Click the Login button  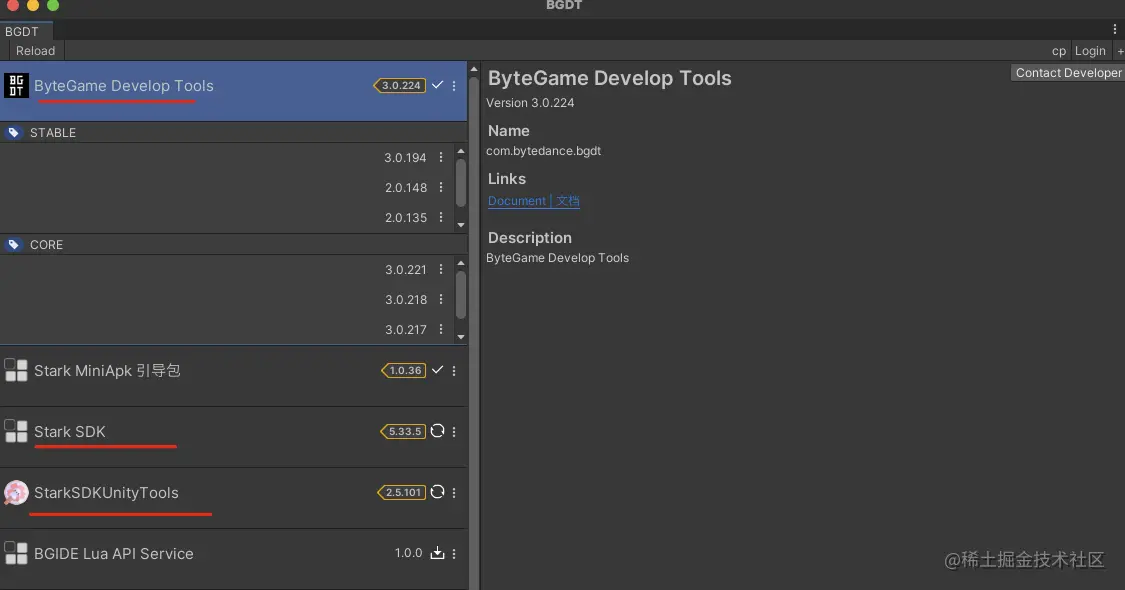[1090, 51]
